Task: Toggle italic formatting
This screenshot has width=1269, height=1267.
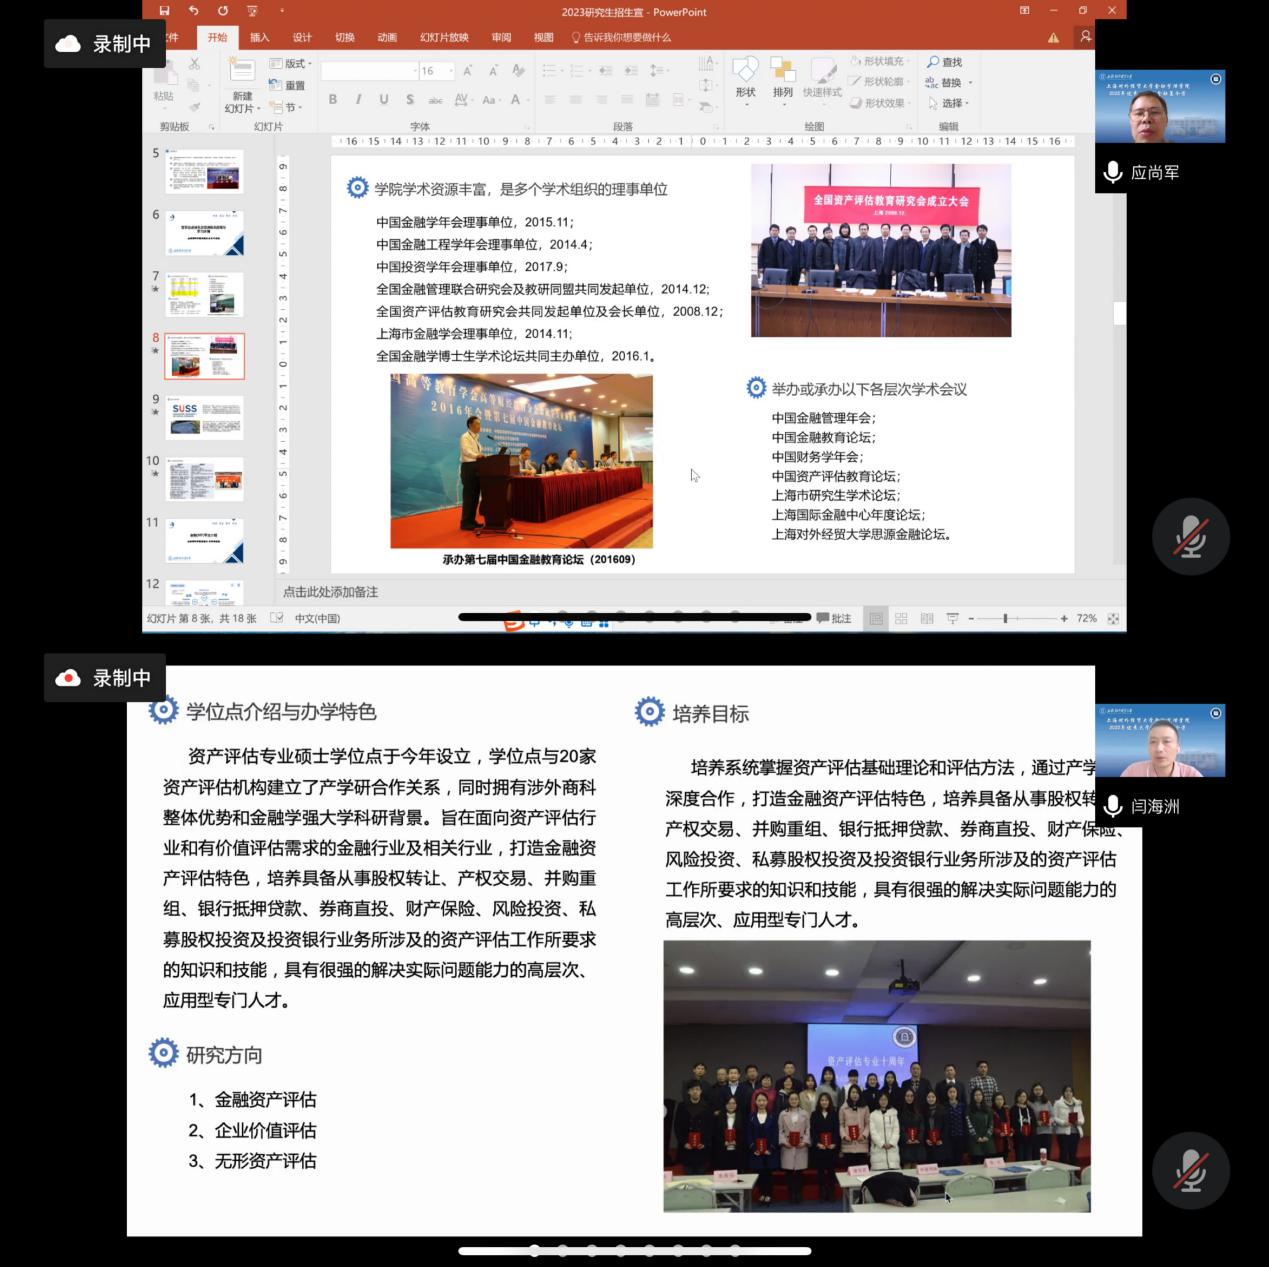Action: (359, 99)
